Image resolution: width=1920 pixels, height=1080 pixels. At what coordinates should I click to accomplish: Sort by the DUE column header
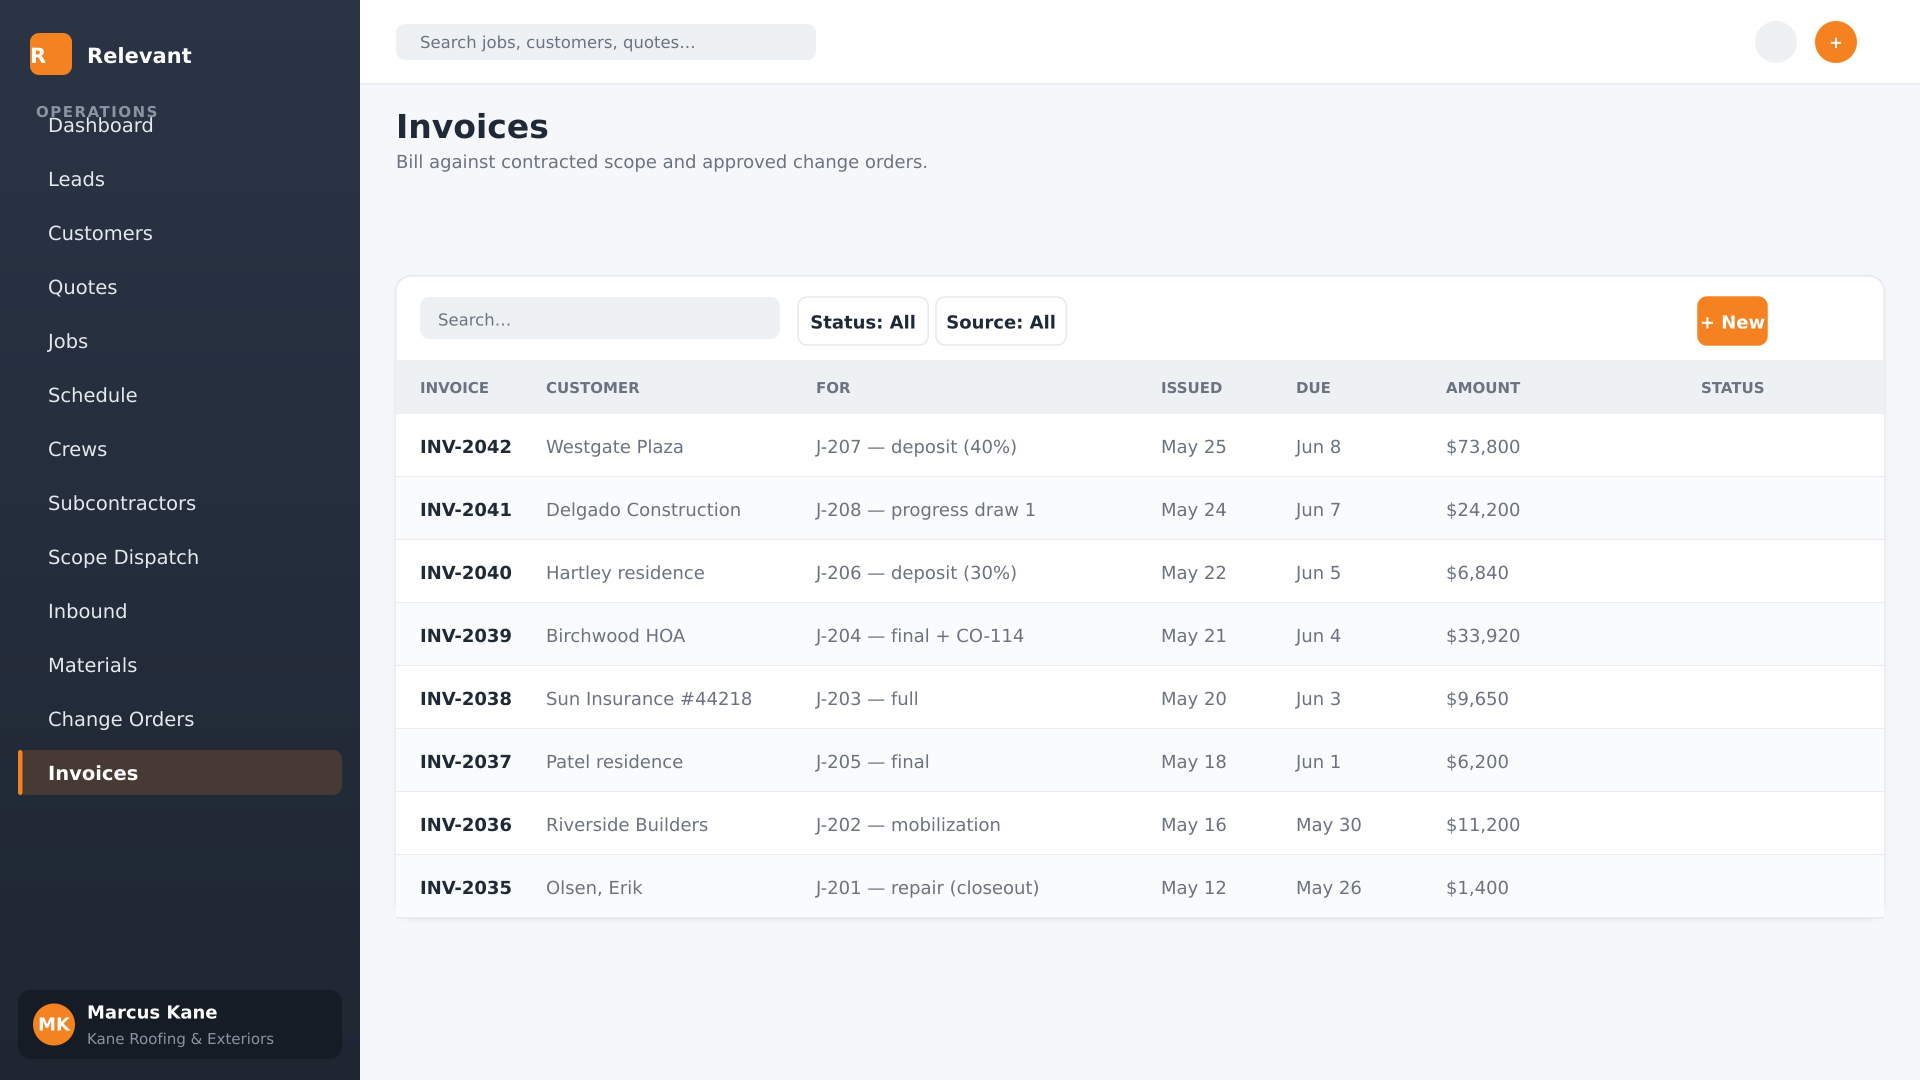(x=1313, y=388)
